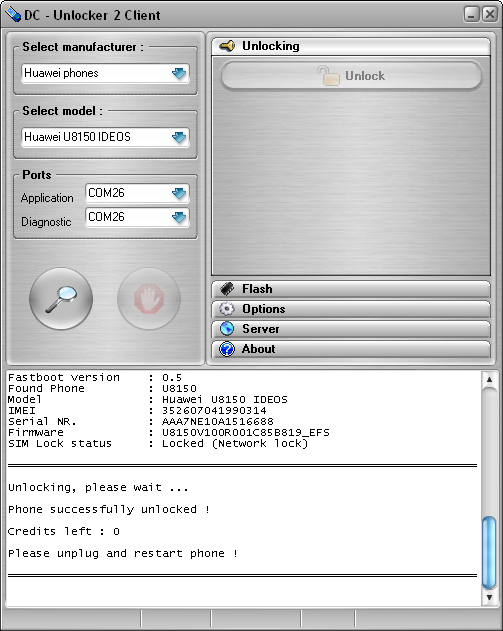503x631 pixels.
Task: Click the Model 'Huawei U8150 IDEOS' log line
Action: [148, 400]
